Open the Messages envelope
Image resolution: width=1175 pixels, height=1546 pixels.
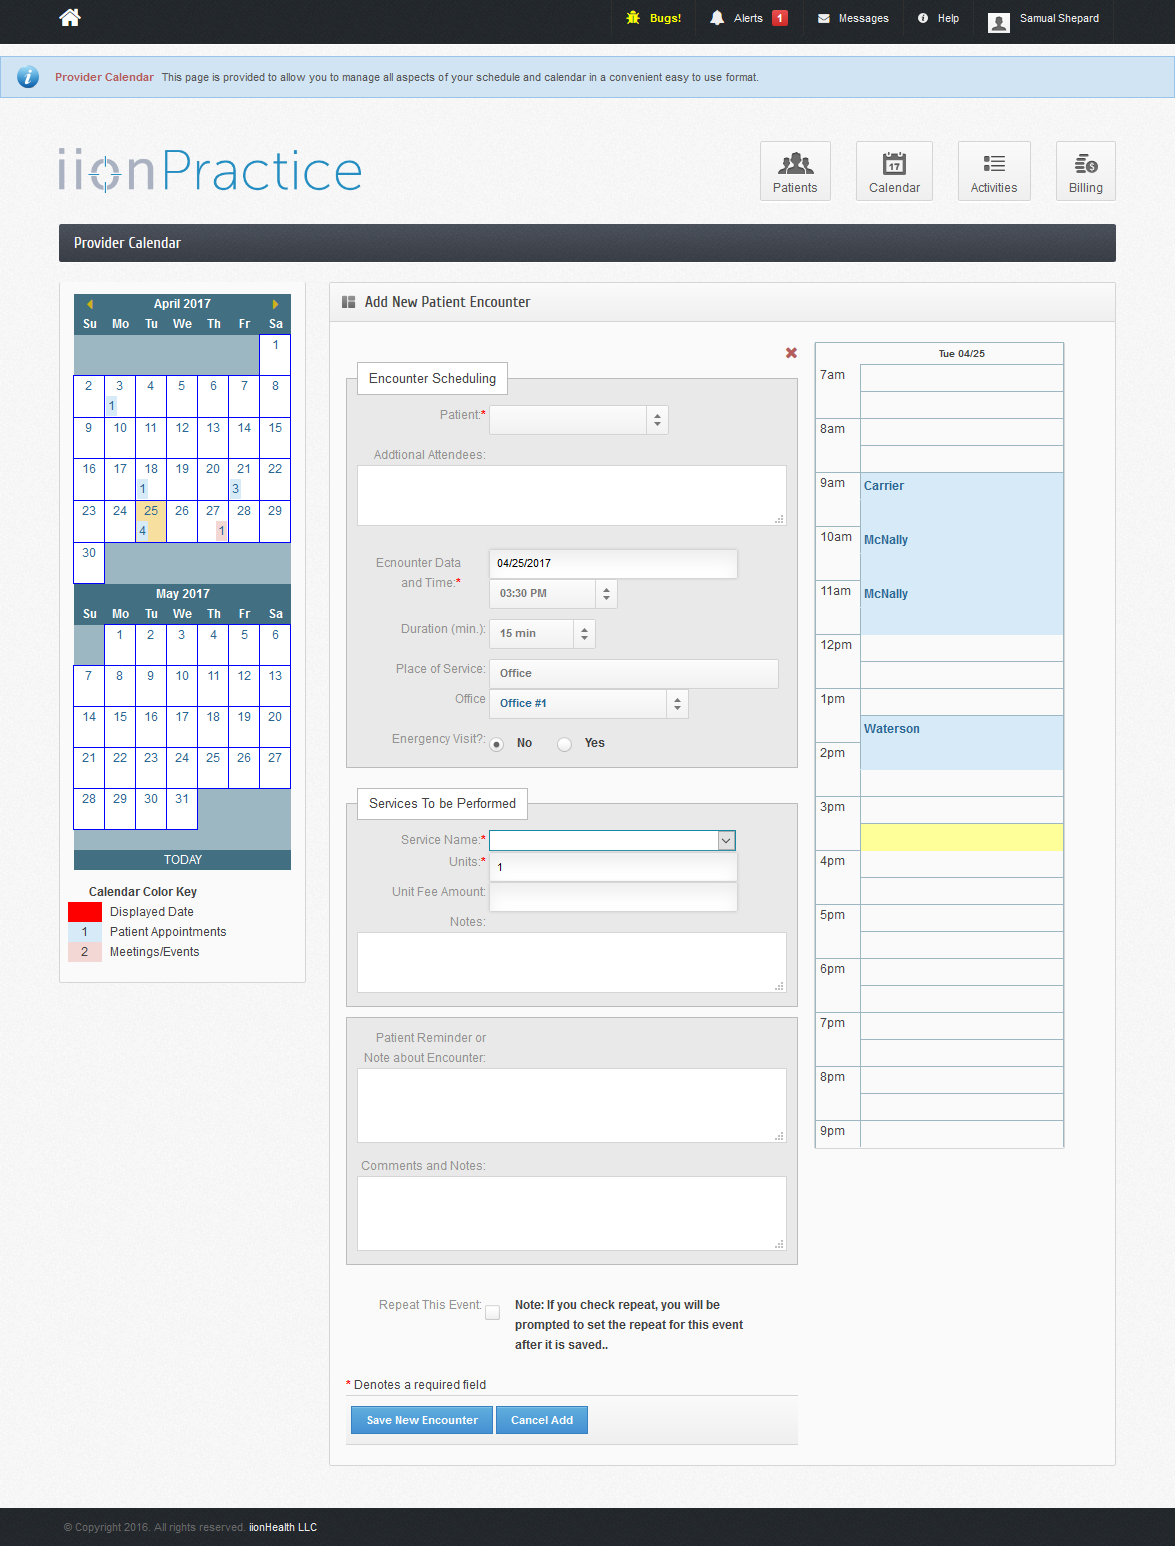click(x=824, y=18)
